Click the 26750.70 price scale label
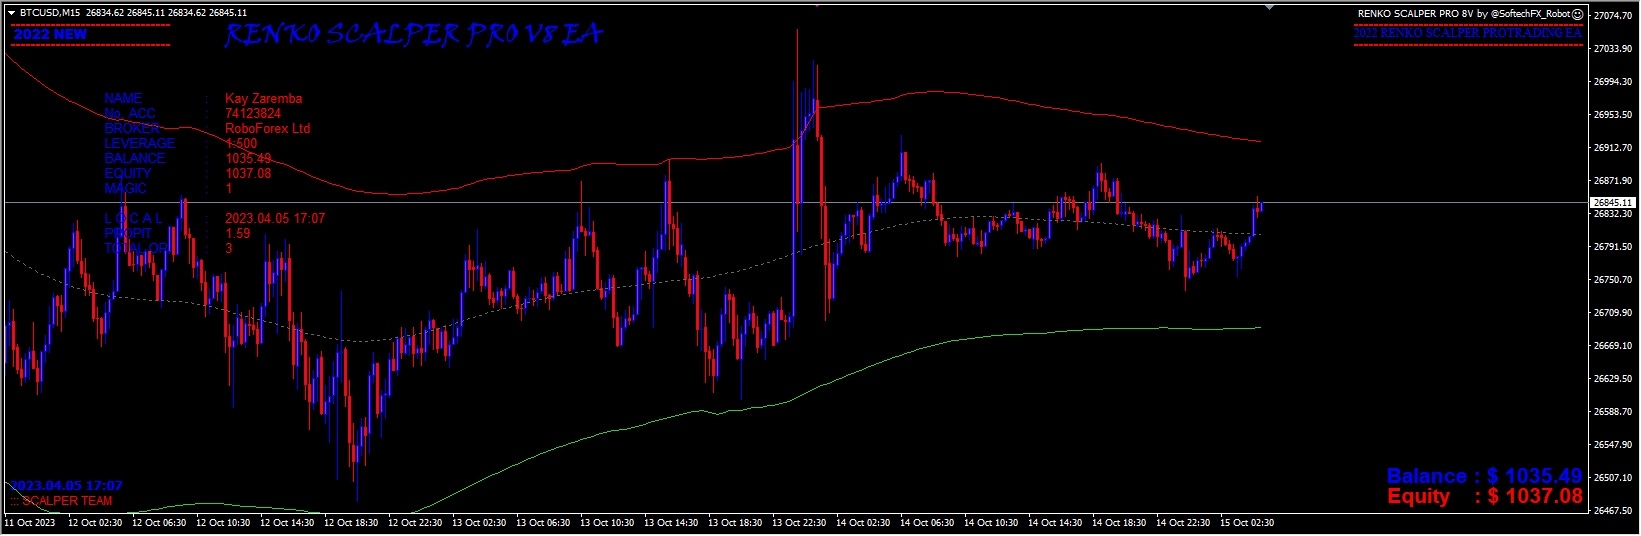This screenshot has width=1641, height=536. point(1613,279)
